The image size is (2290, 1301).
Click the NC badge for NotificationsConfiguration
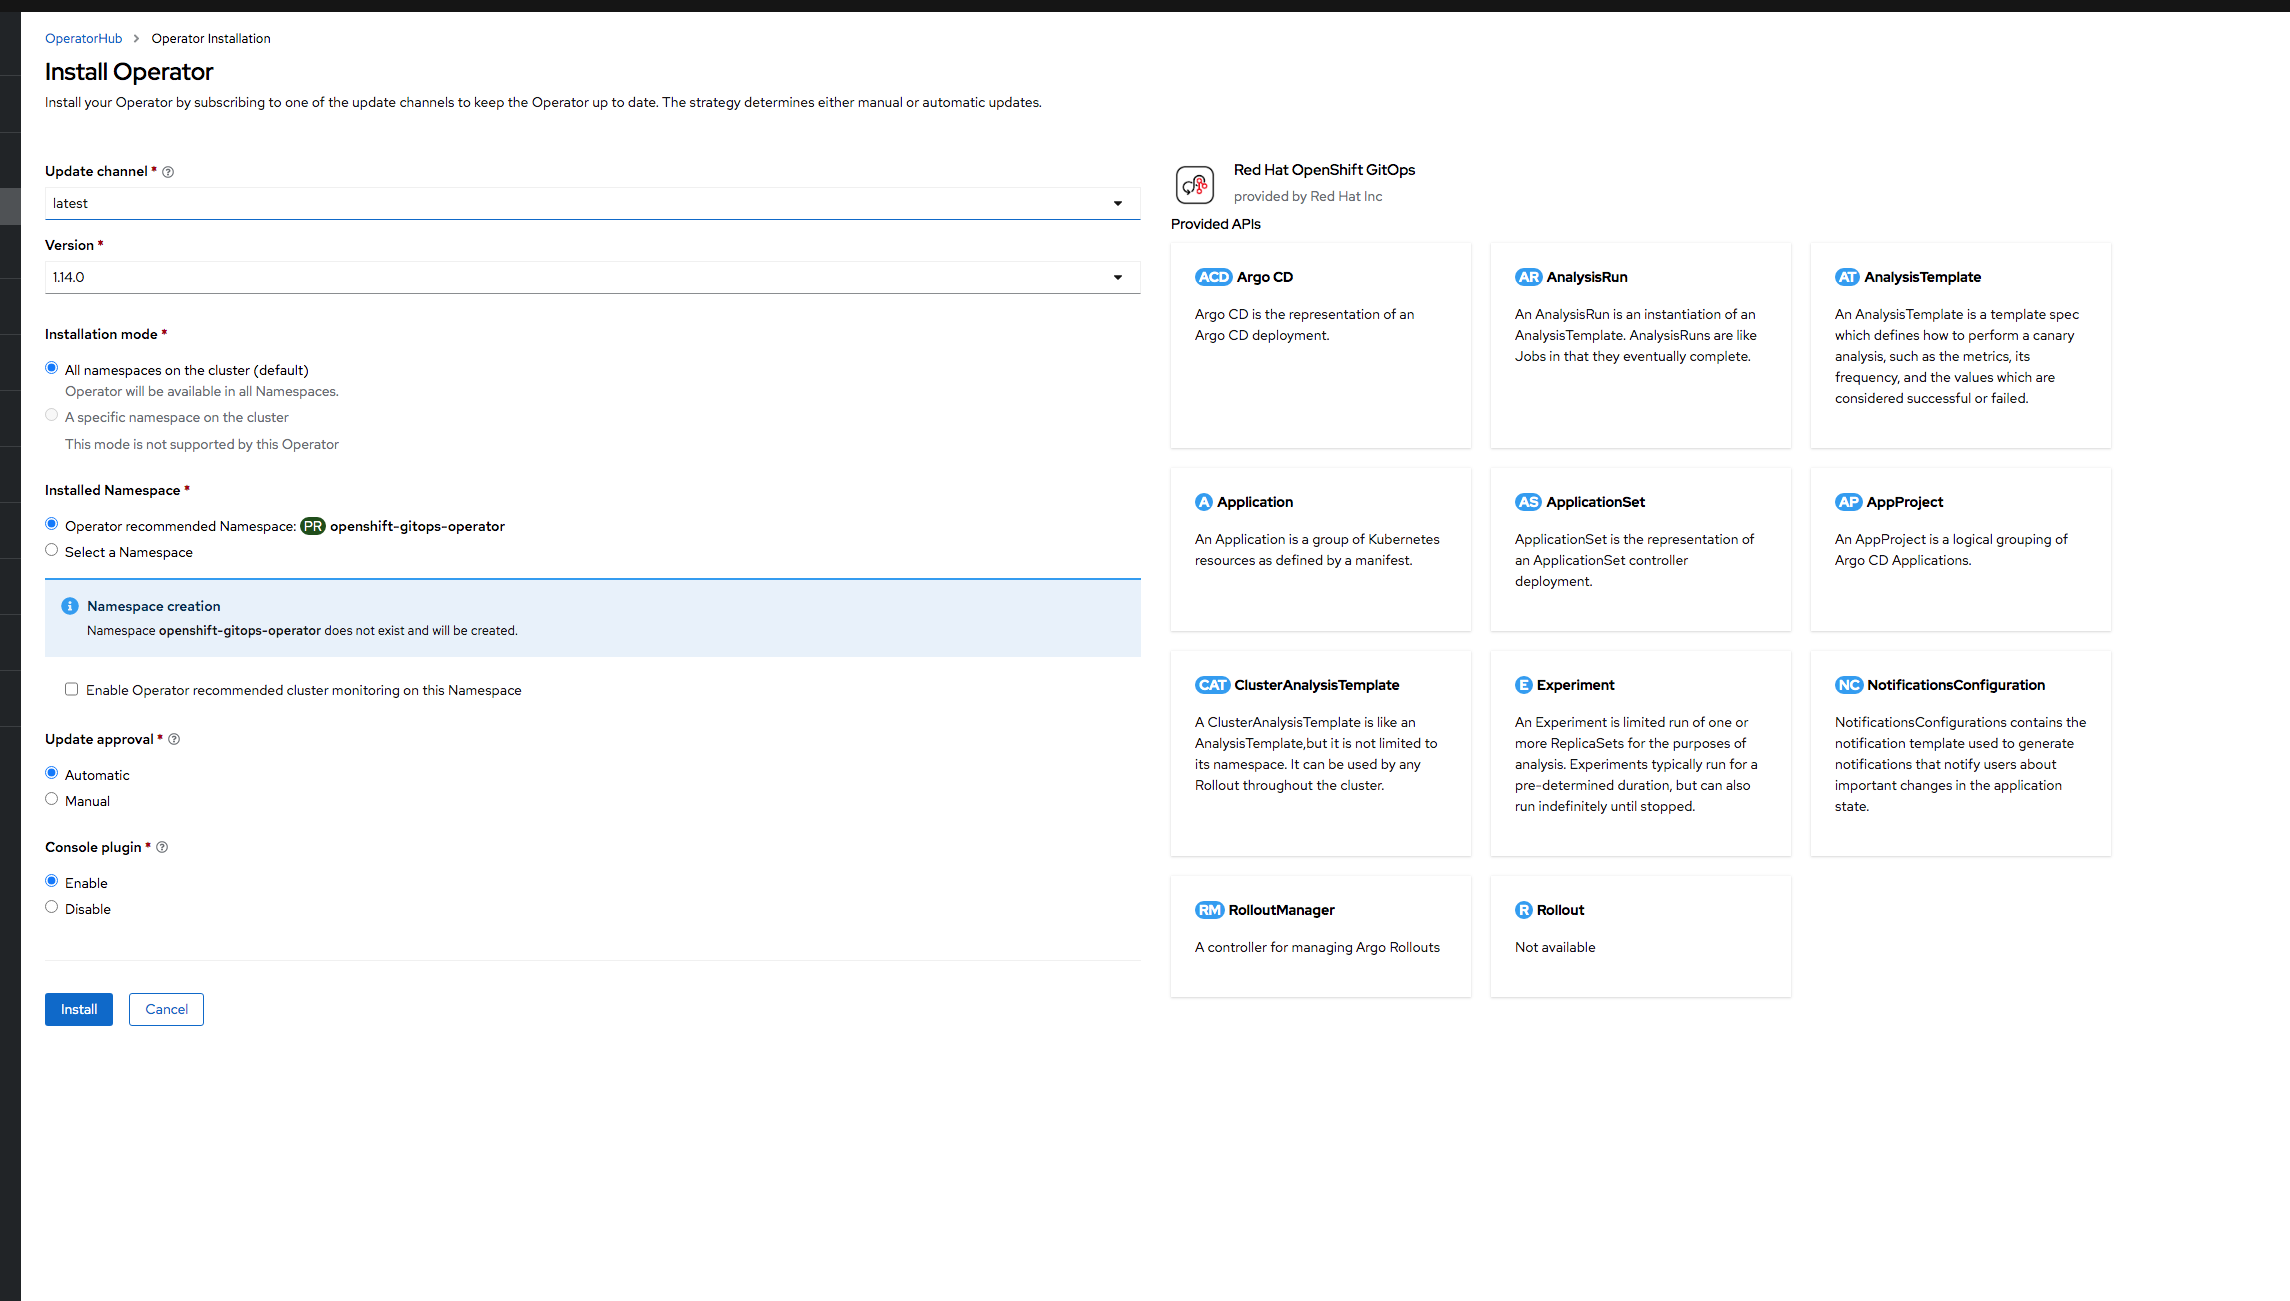pos(1849,685)
